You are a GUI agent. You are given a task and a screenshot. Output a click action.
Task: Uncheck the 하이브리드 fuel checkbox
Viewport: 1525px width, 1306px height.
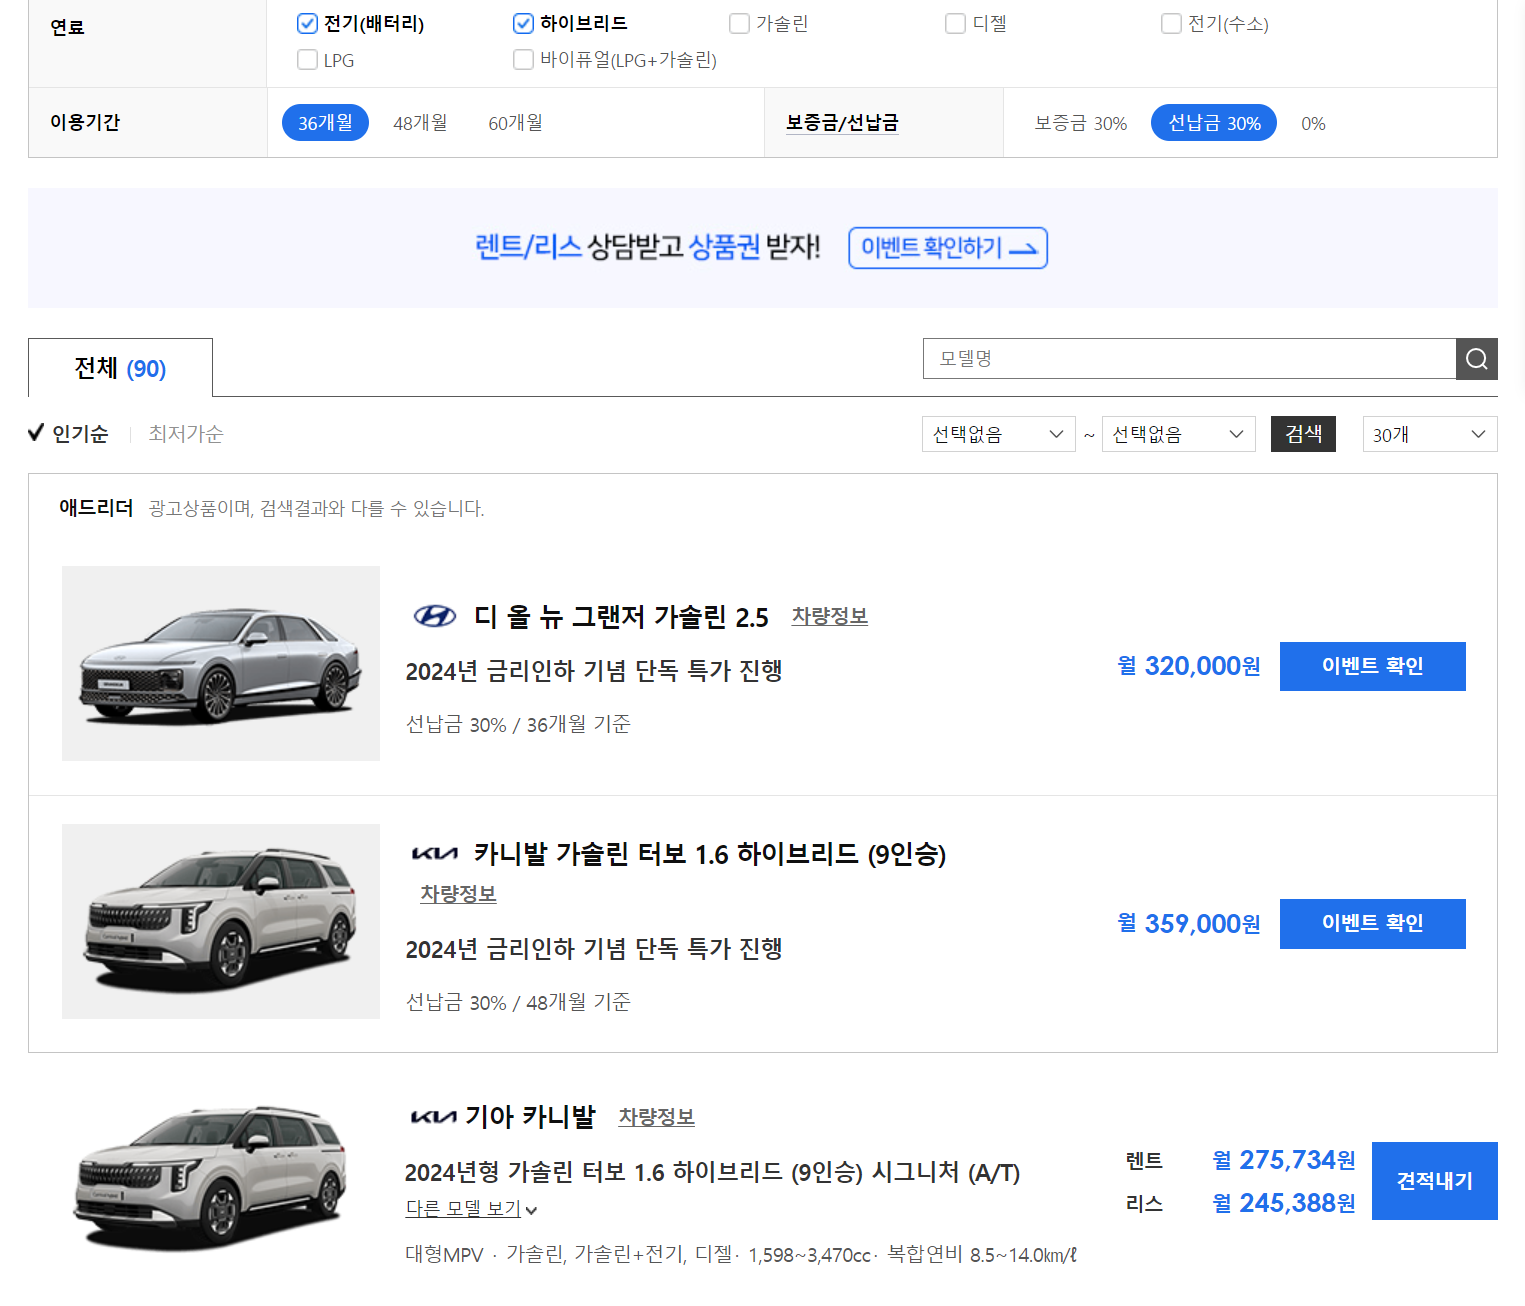523,23
